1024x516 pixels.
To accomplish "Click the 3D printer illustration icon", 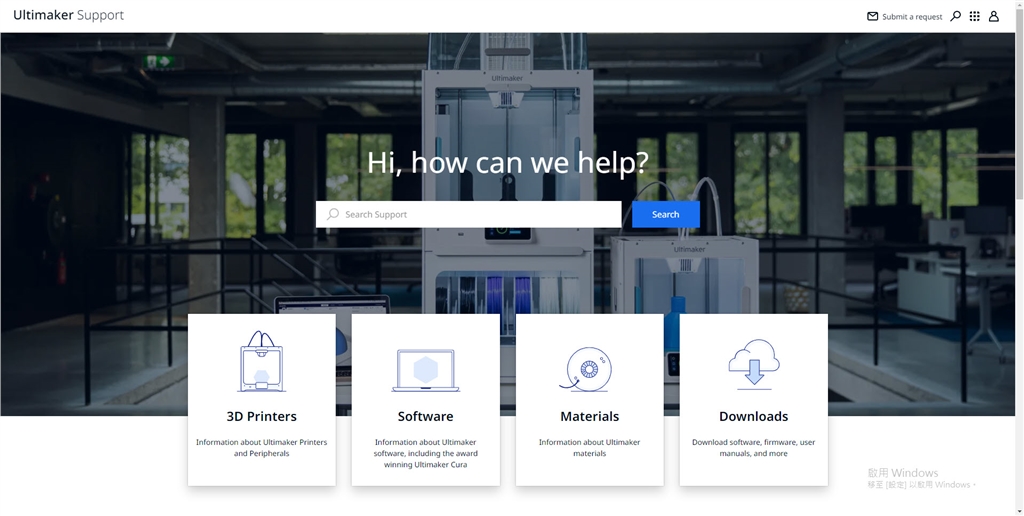I will (x=261, y=362).
